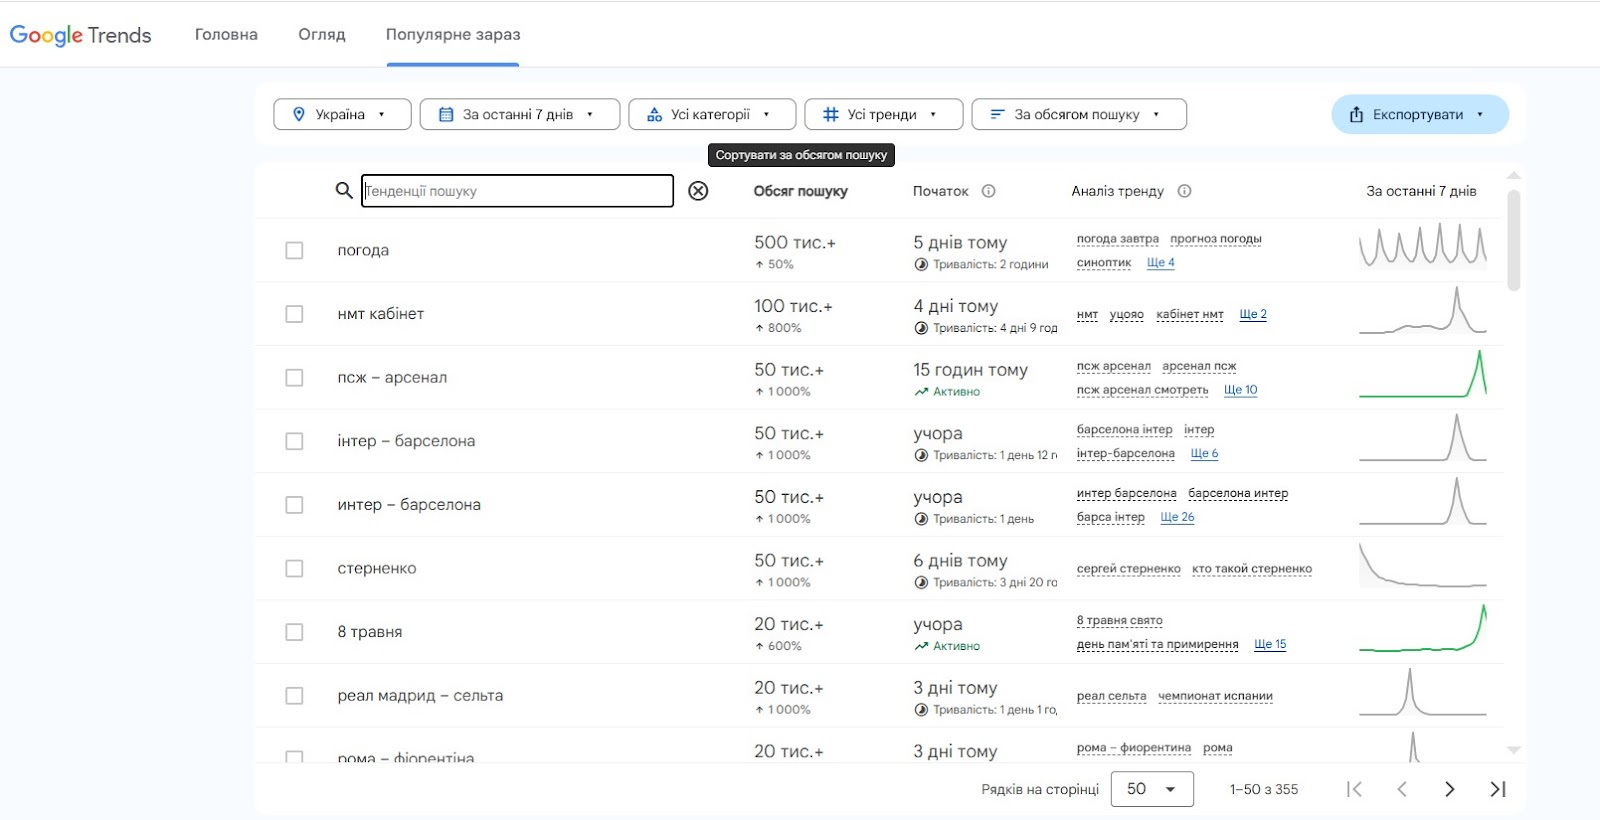Click the categories shapes icon
Viewport: 1600px width, 820px height.
pos(654,114)
